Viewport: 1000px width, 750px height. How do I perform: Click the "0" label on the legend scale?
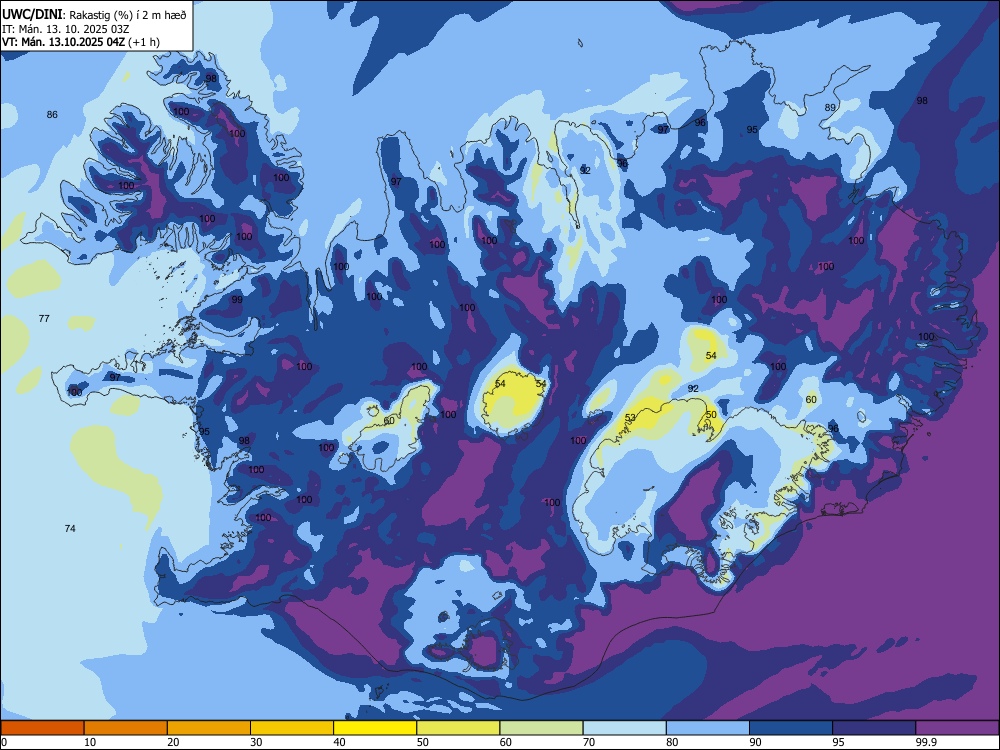4,742
